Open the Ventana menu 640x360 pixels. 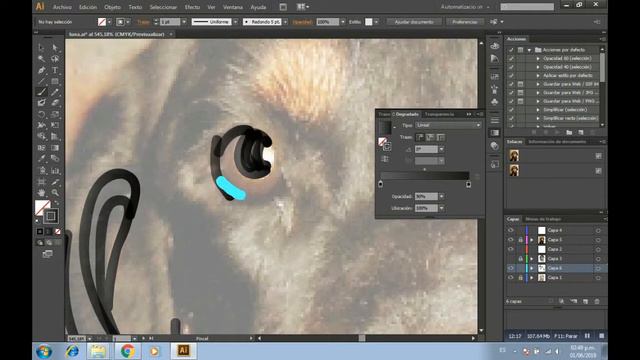click(x=233, y=7)
